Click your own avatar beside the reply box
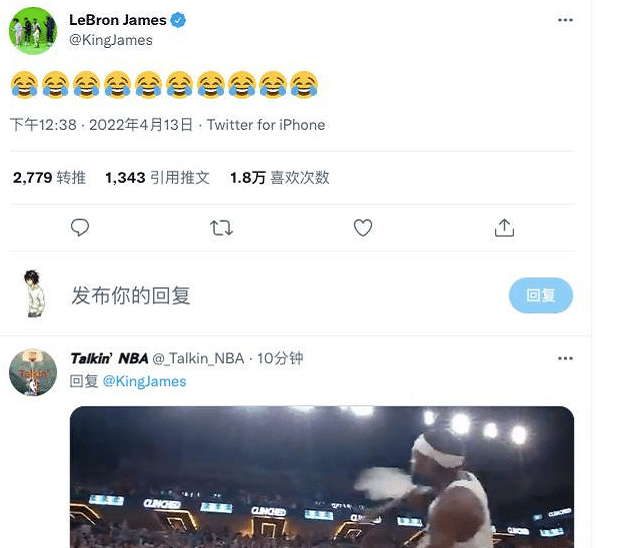This screenshot has height=548, width=617. point(33,295)
